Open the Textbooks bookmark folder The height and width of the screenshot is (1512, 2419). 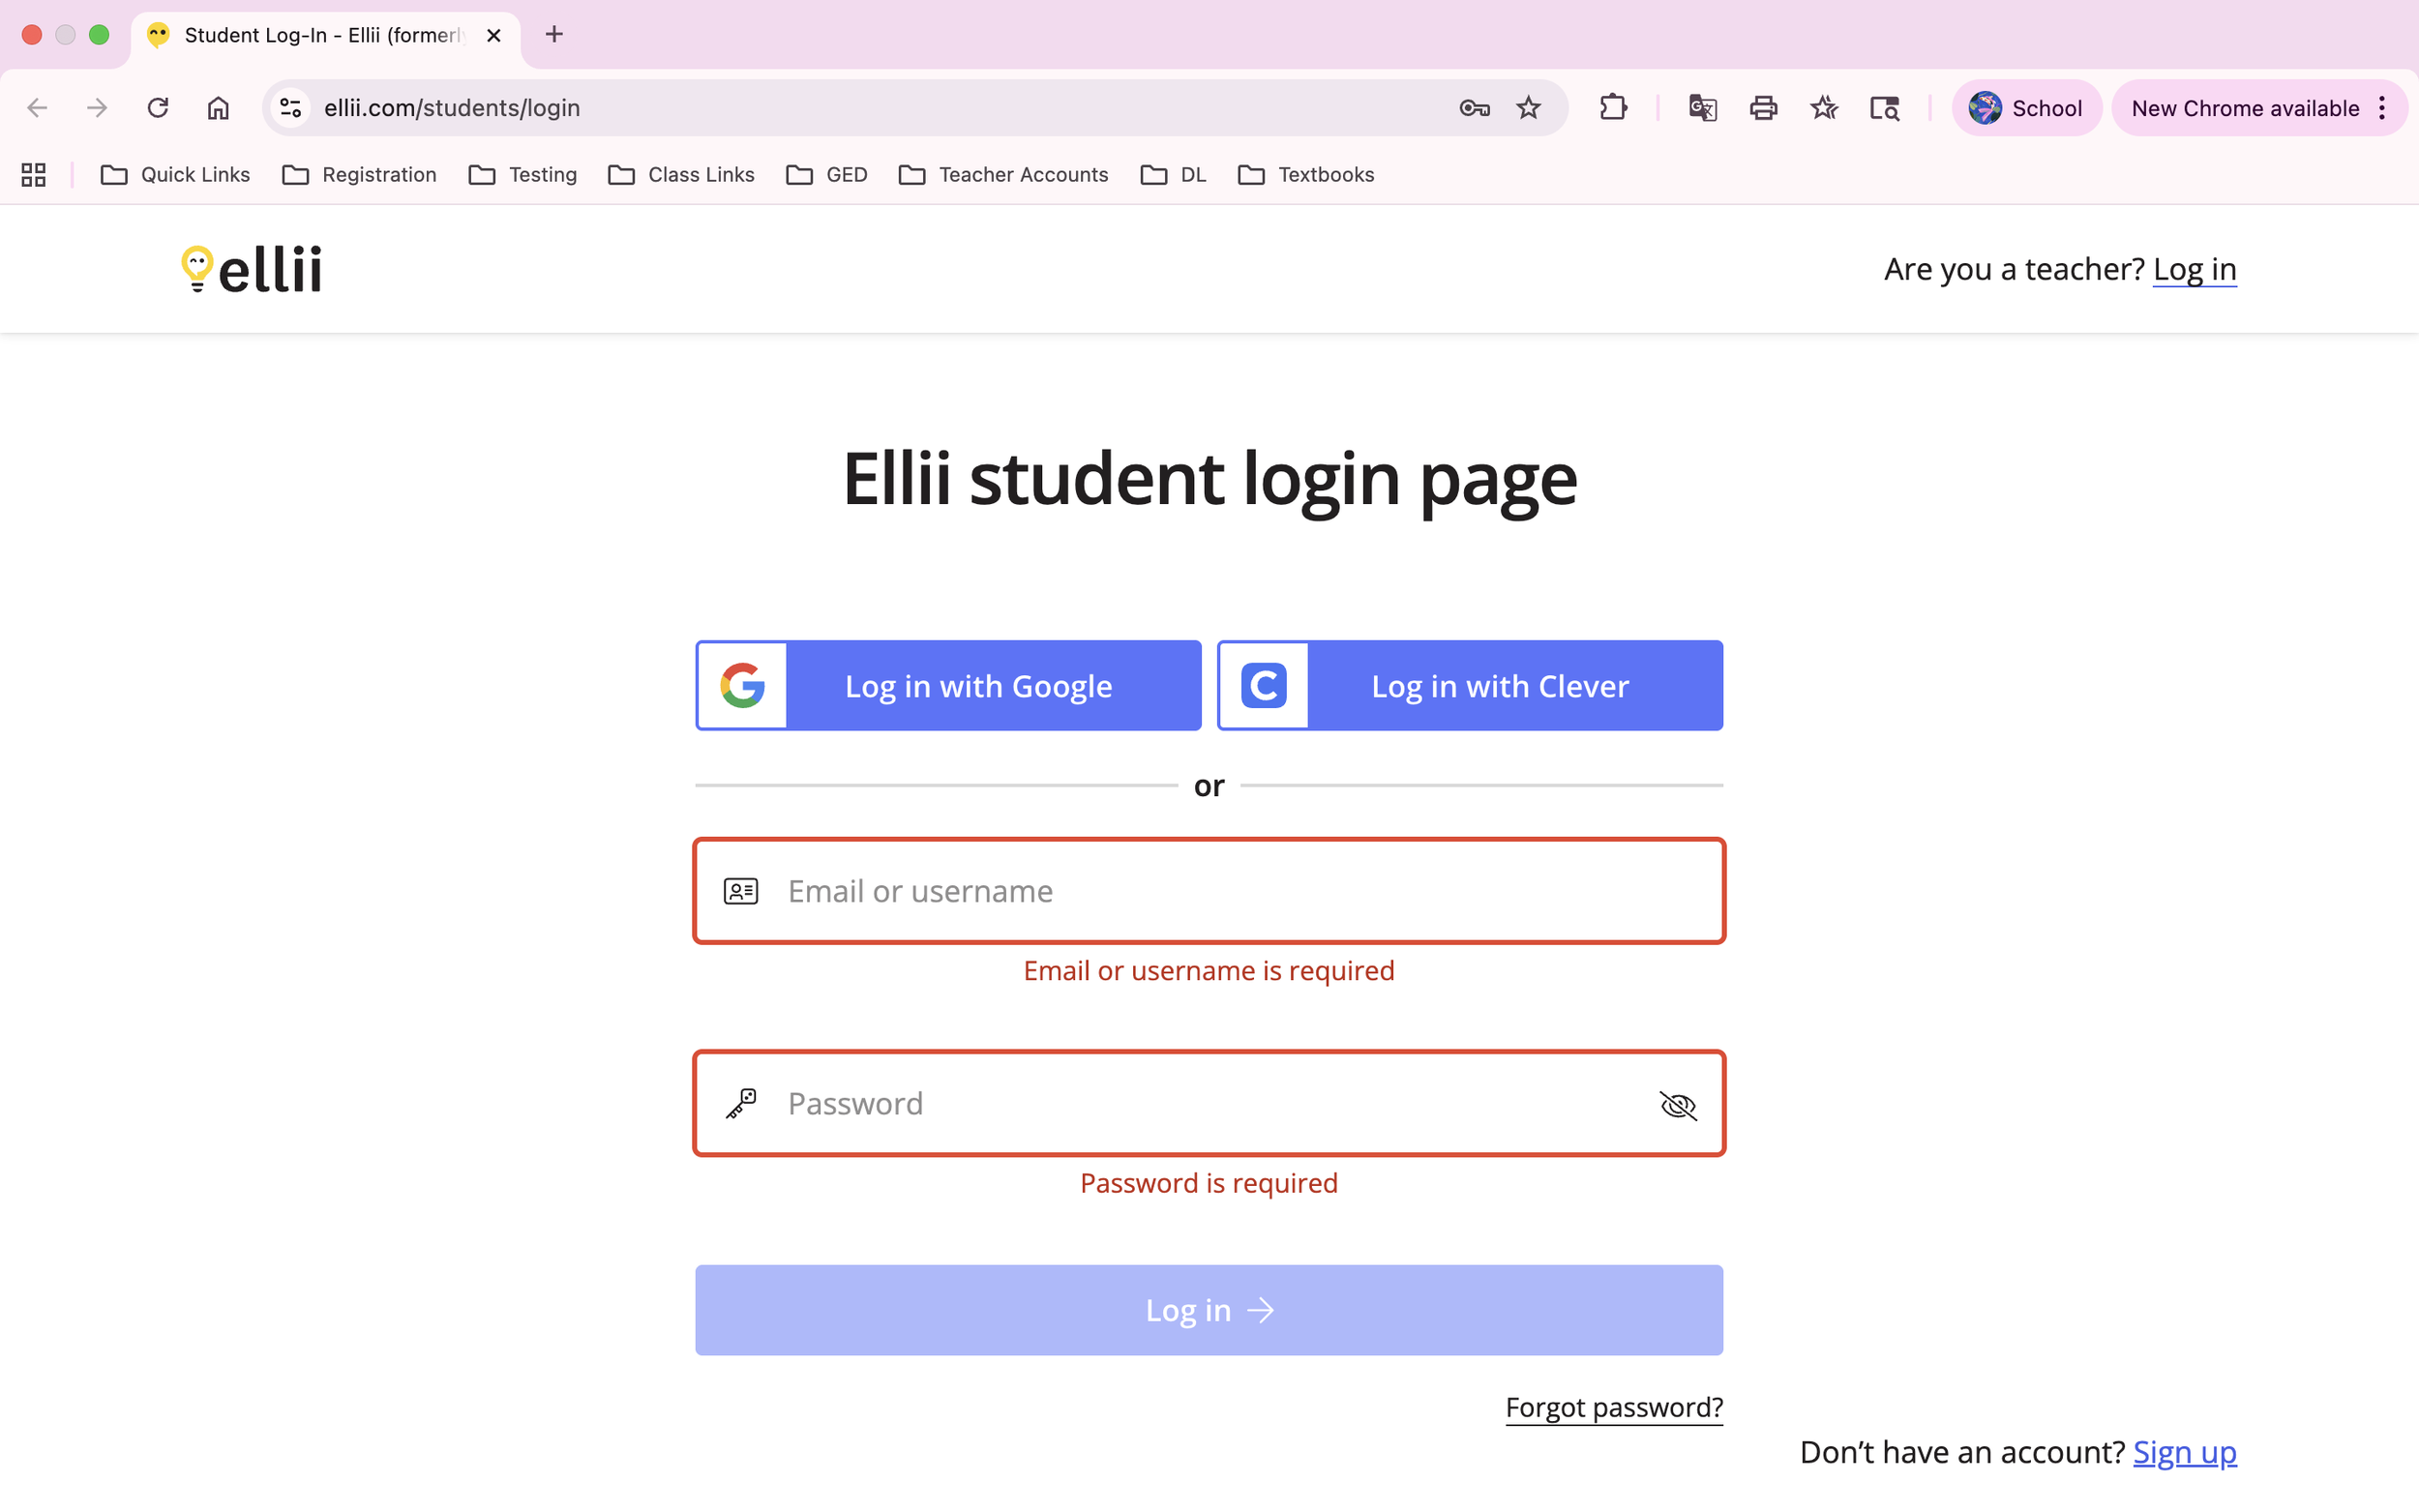point(1305,175)
